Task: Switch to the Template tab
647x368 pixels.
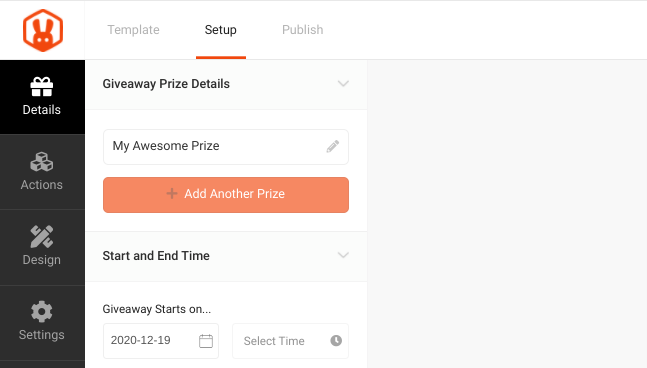Action: [133, 30]
